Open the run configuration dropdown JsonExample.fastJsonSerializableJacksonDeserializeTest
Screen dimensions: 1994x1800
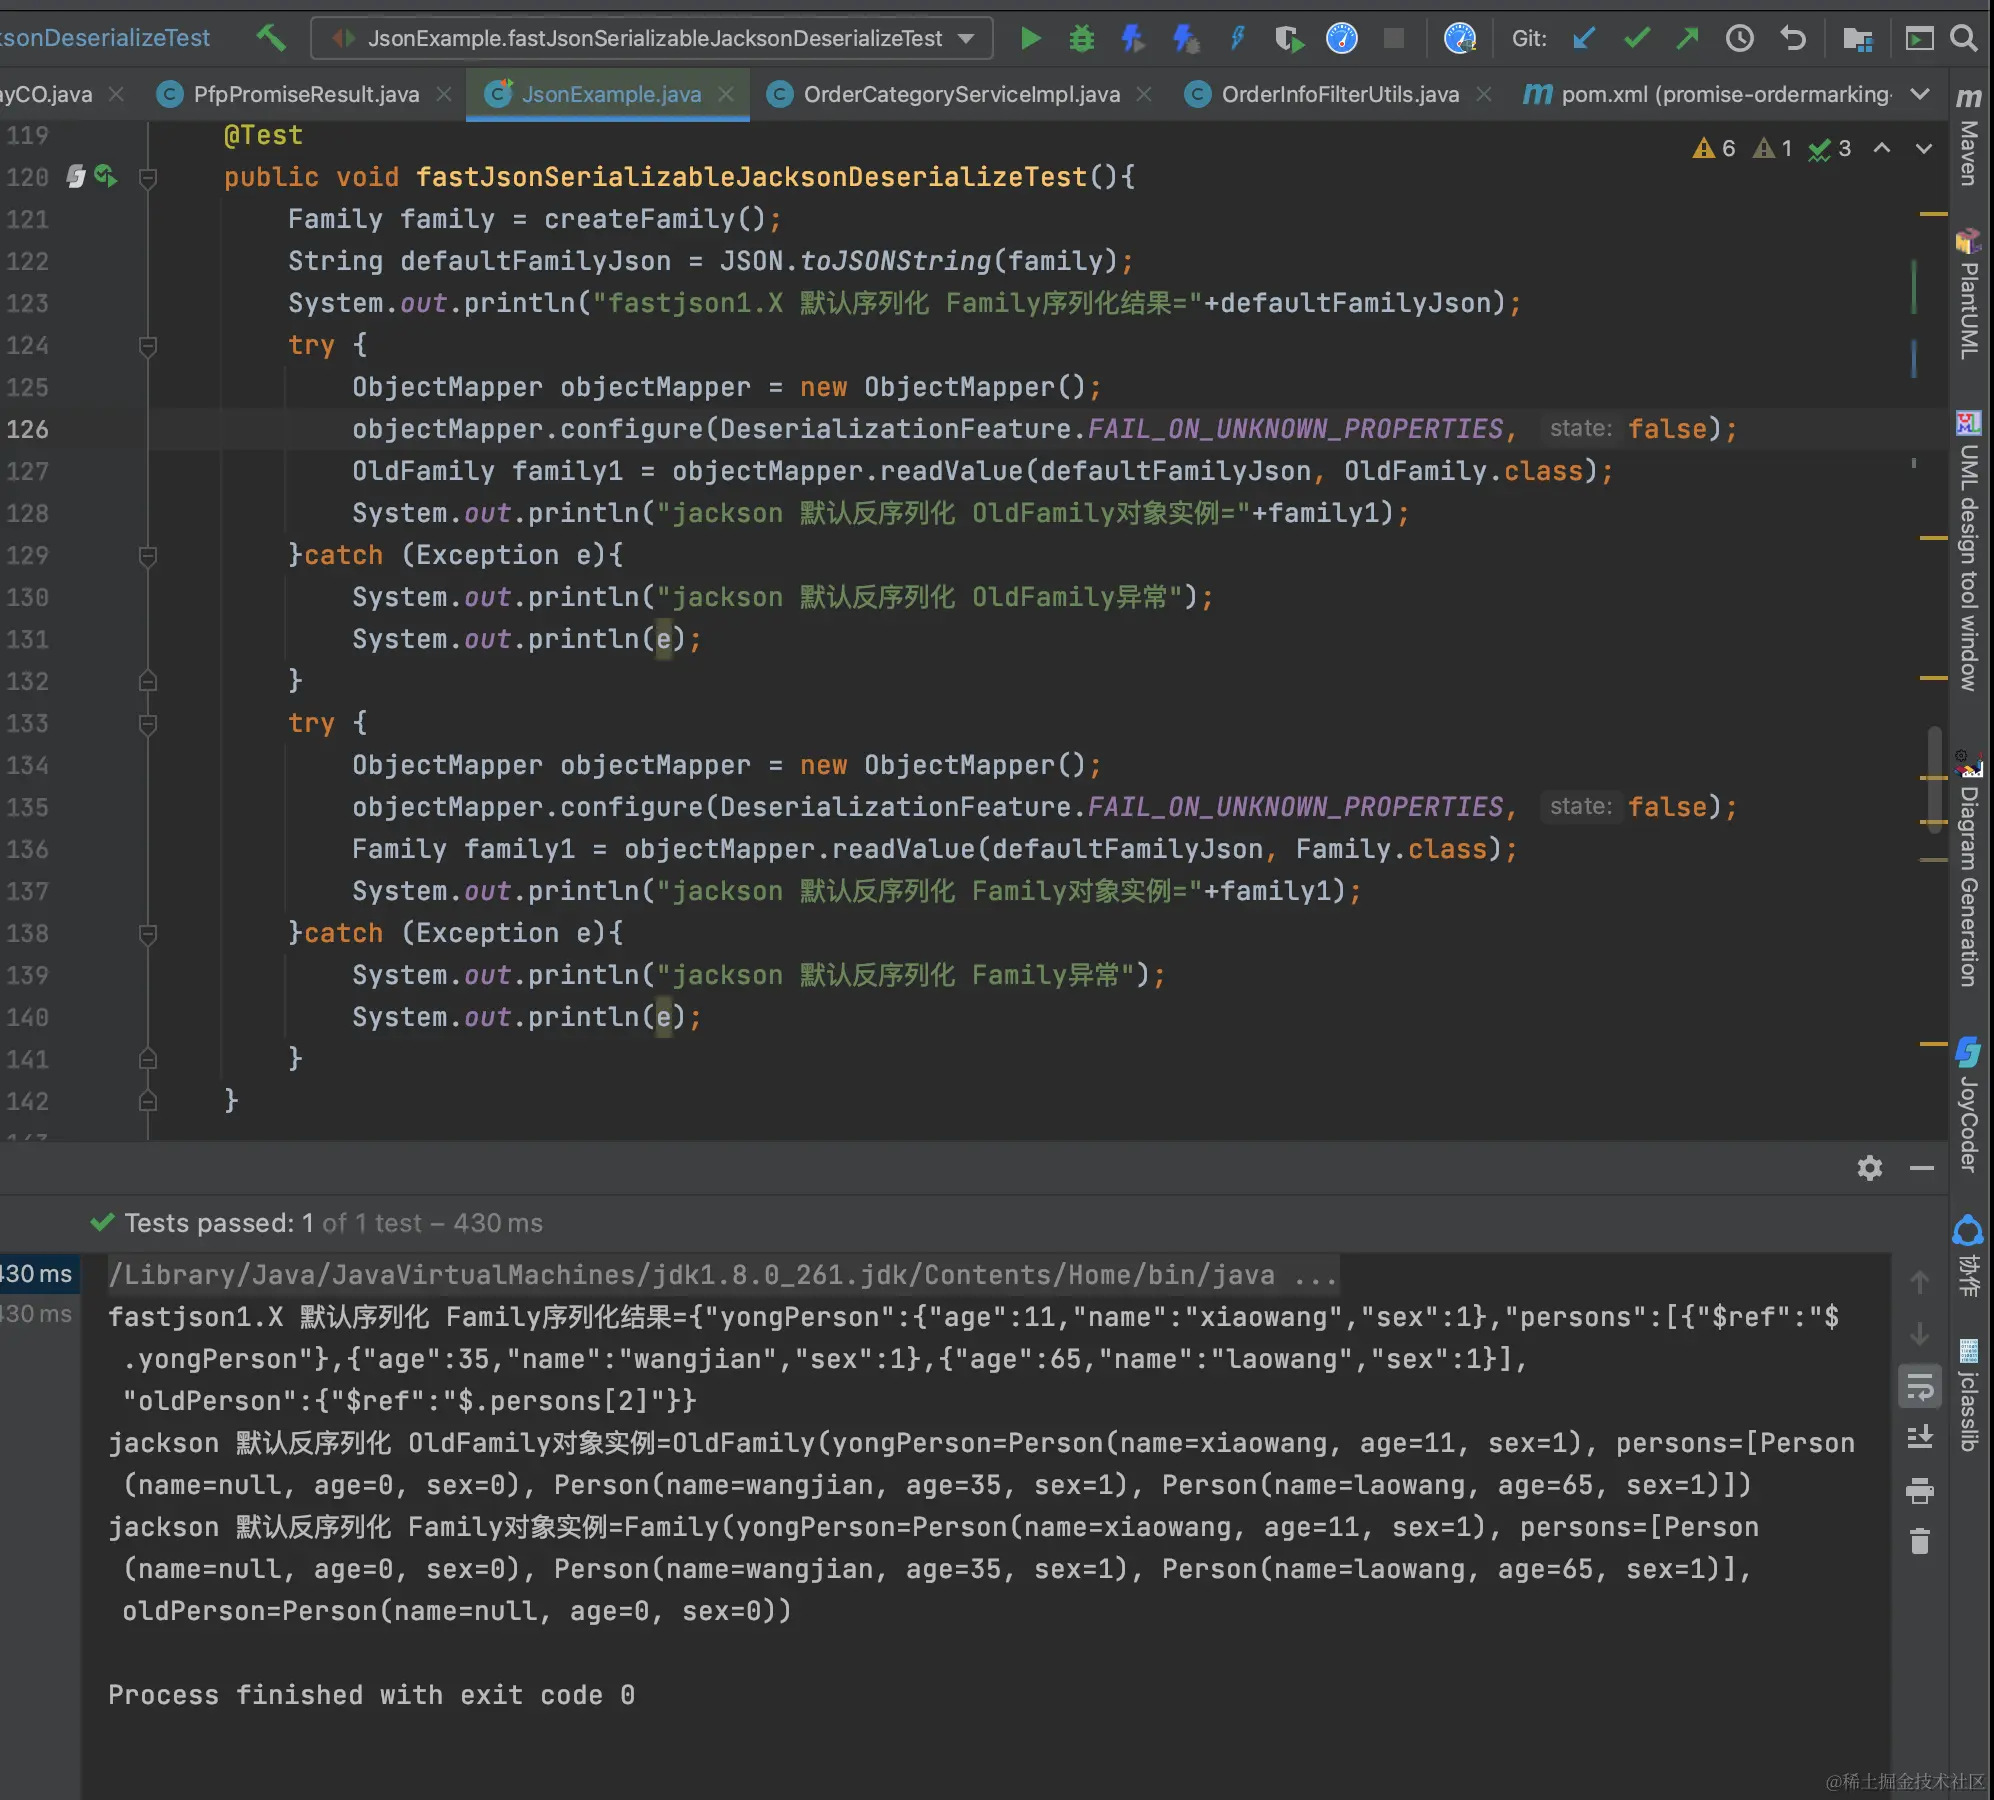click(652, 38)
